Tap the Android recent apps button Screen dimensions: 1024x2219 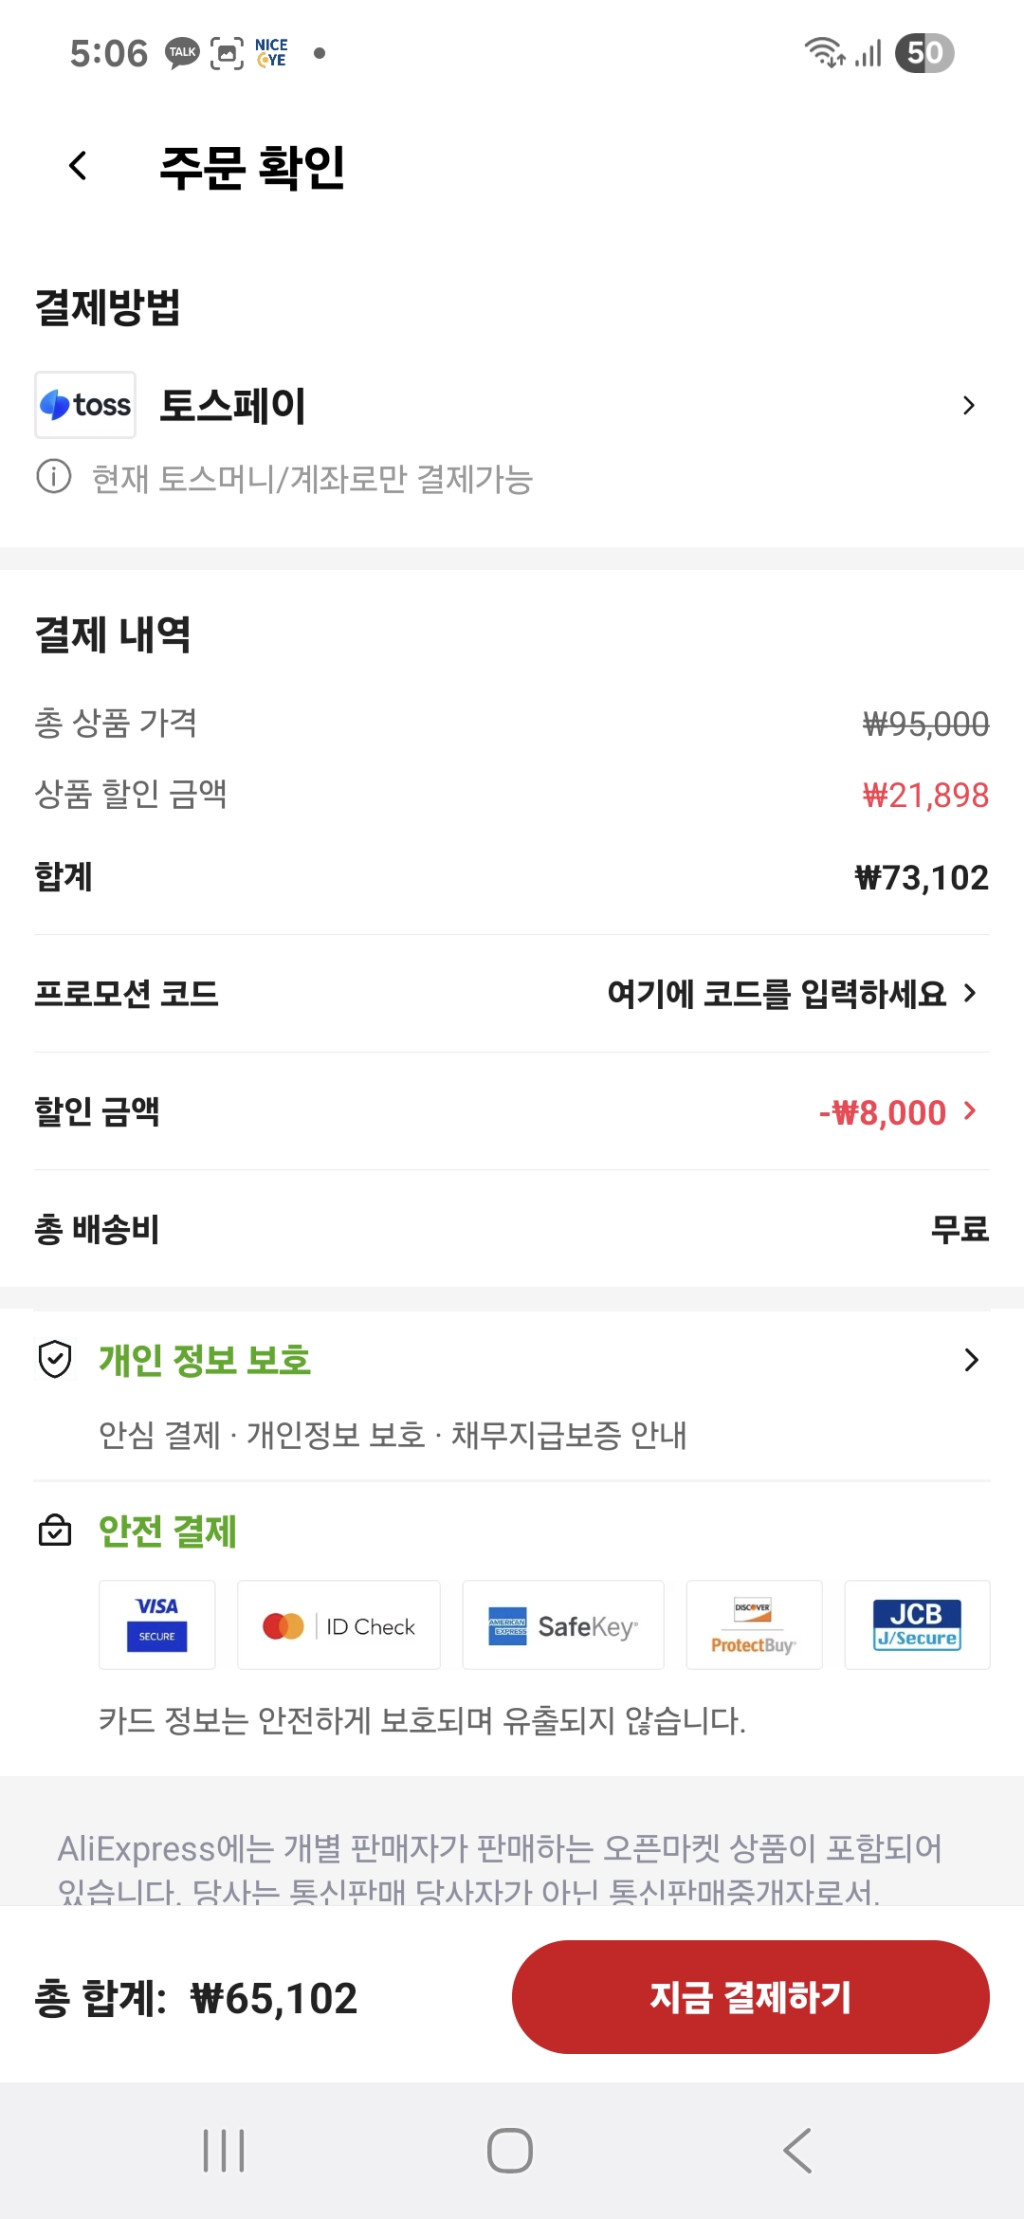tap(224, 2150)
